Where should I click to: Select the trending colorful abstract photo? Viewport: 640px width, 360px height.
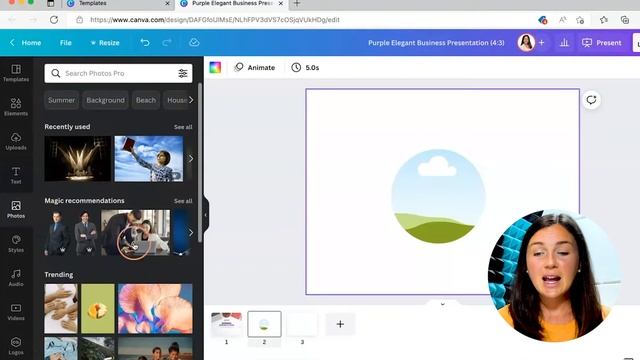pos(155,309)
